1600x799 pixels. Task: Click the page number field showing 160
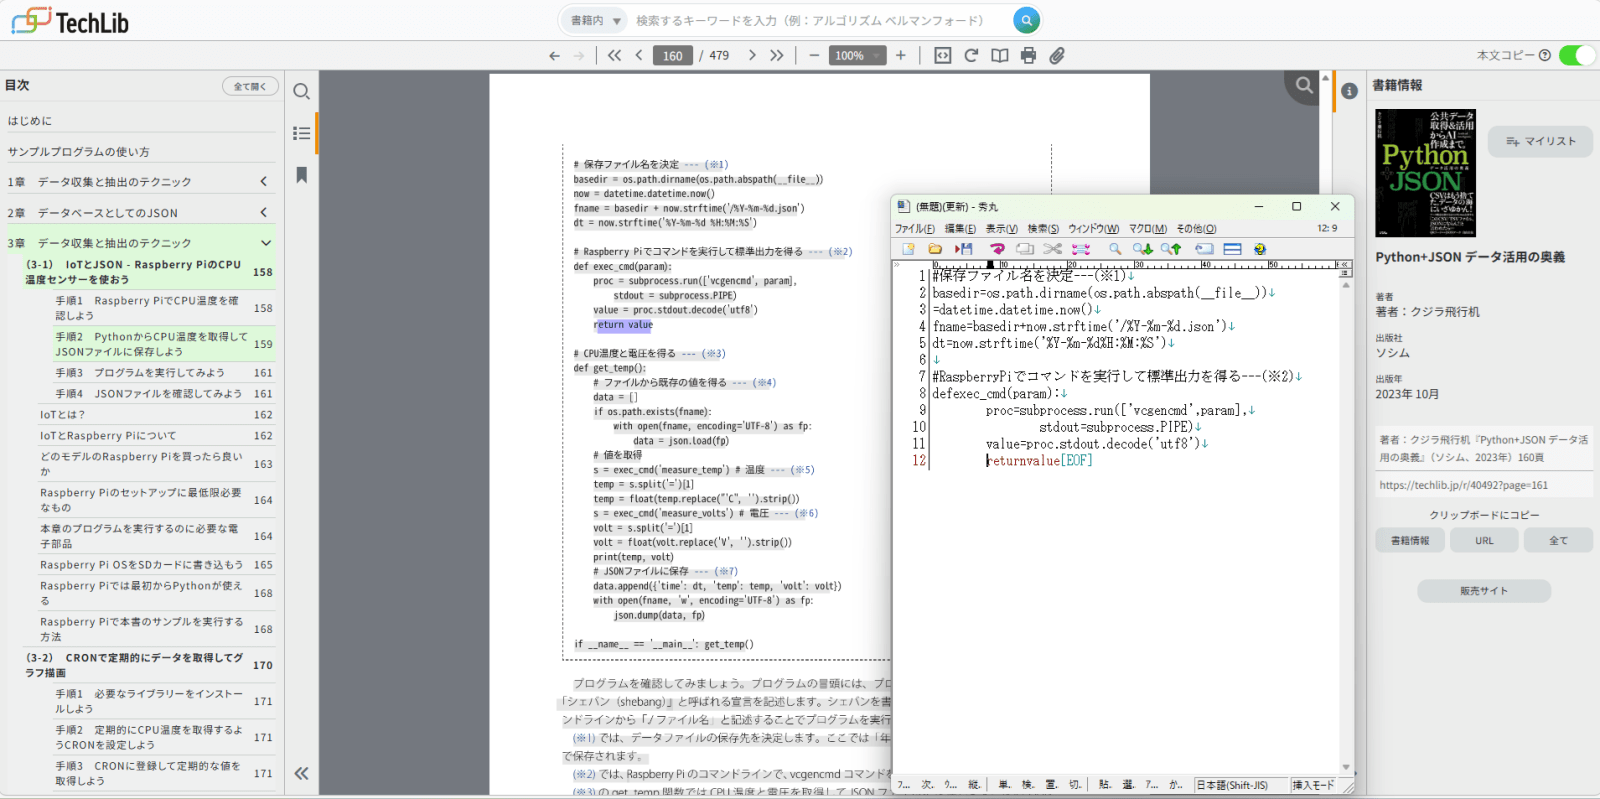point(673,56)
